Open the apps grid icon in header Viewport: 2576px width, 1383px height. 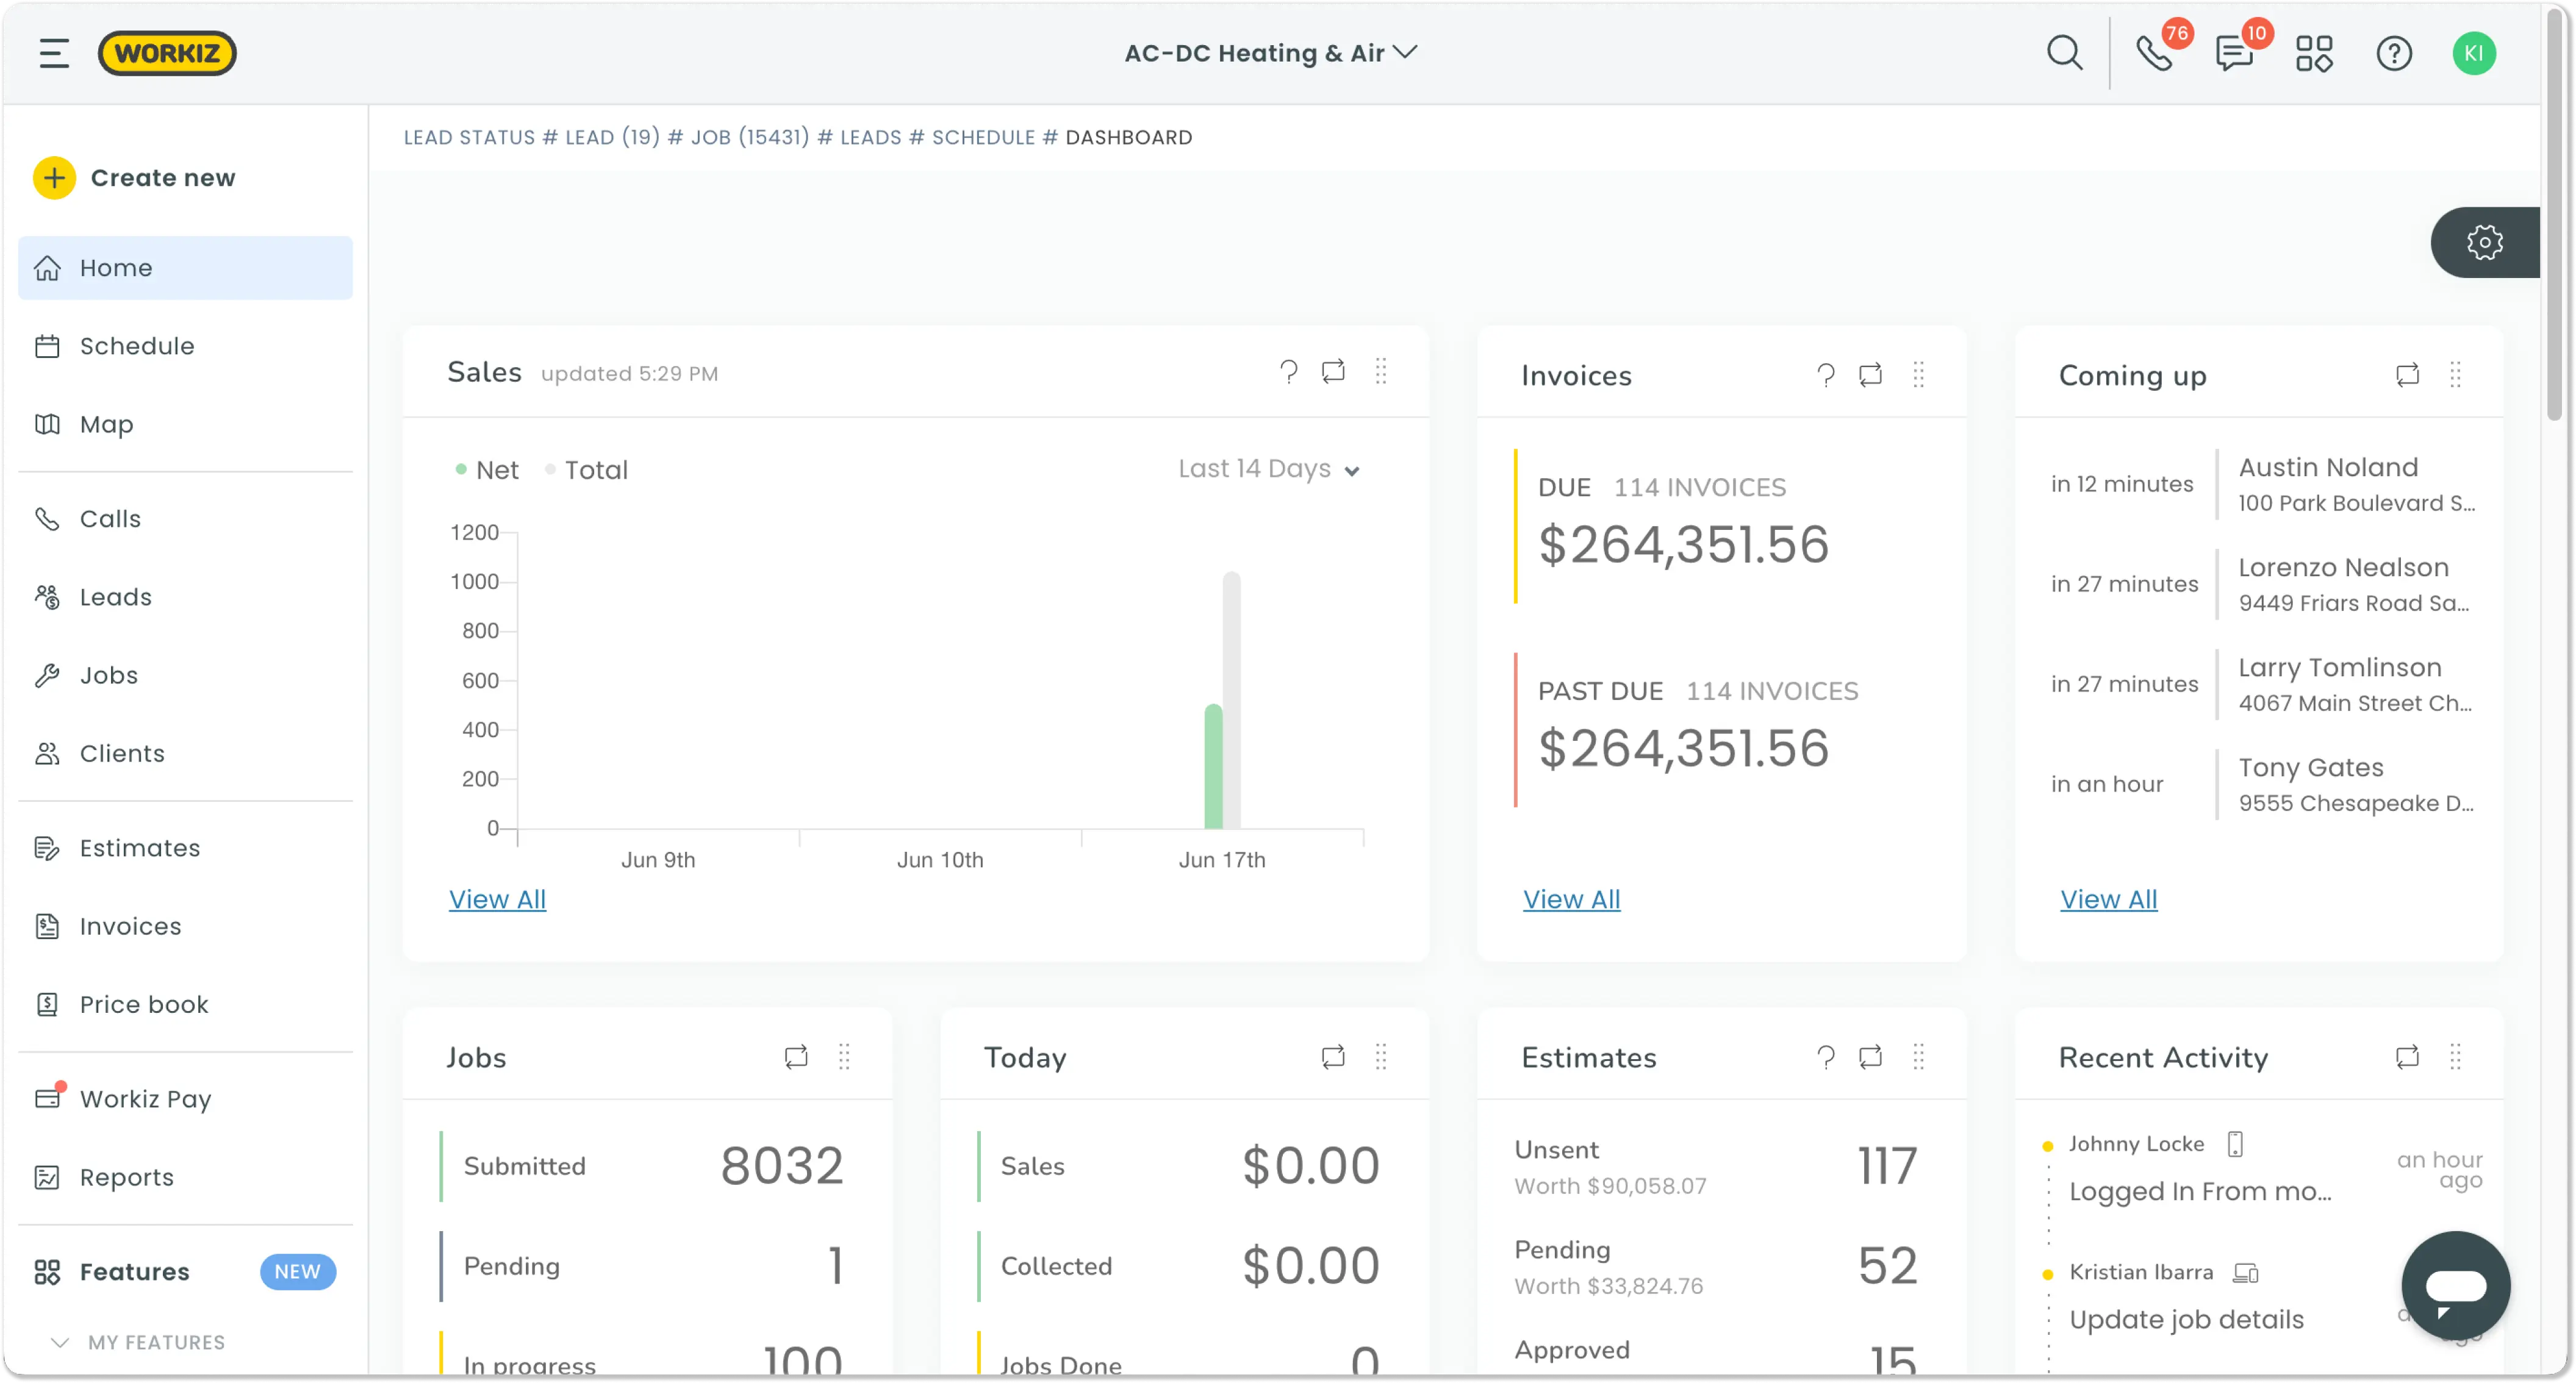coord(2313,53)
